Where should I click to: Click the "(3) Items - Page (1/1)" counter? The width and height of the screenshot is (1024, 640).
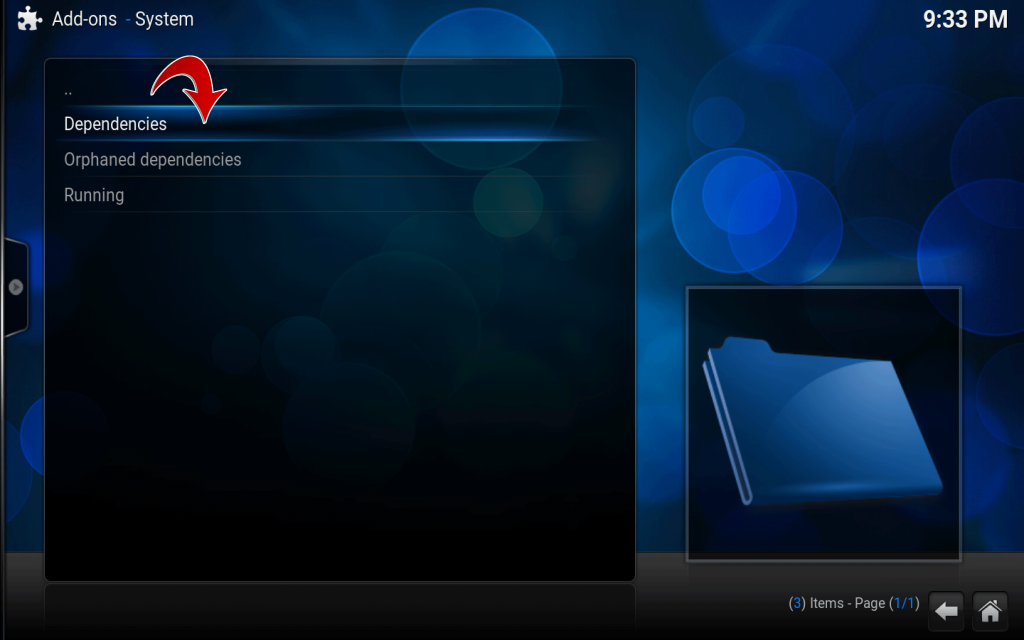pos(854,603)
